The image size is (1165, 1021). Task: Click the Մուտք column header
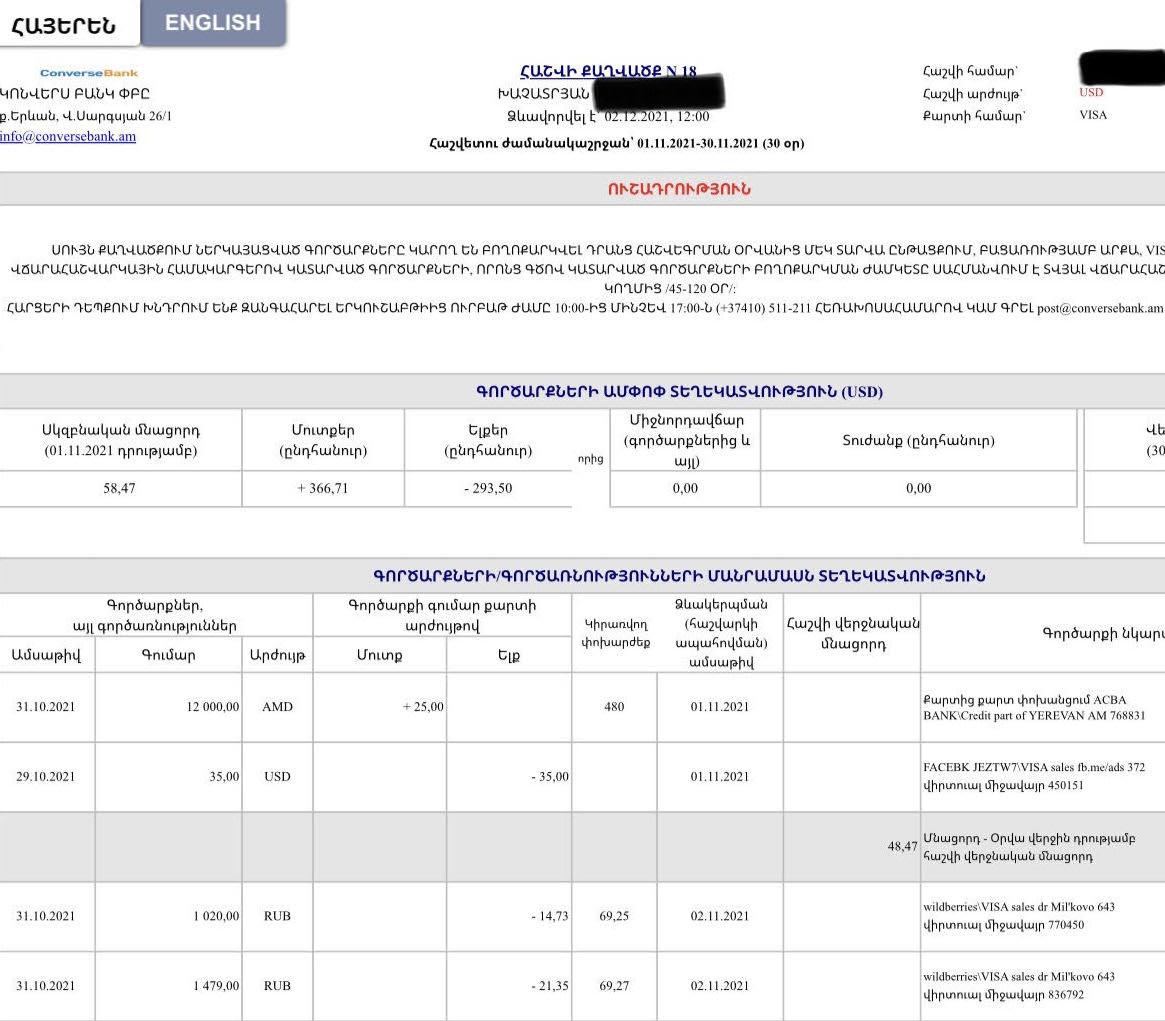click(380, 655)
